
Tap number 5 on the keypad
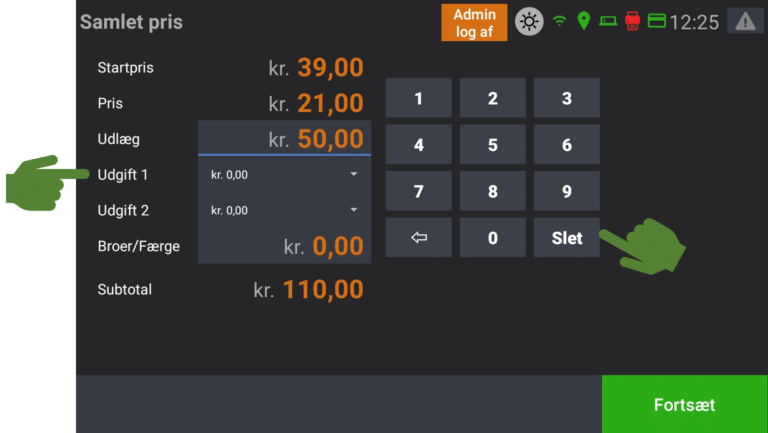pos(493,144)
